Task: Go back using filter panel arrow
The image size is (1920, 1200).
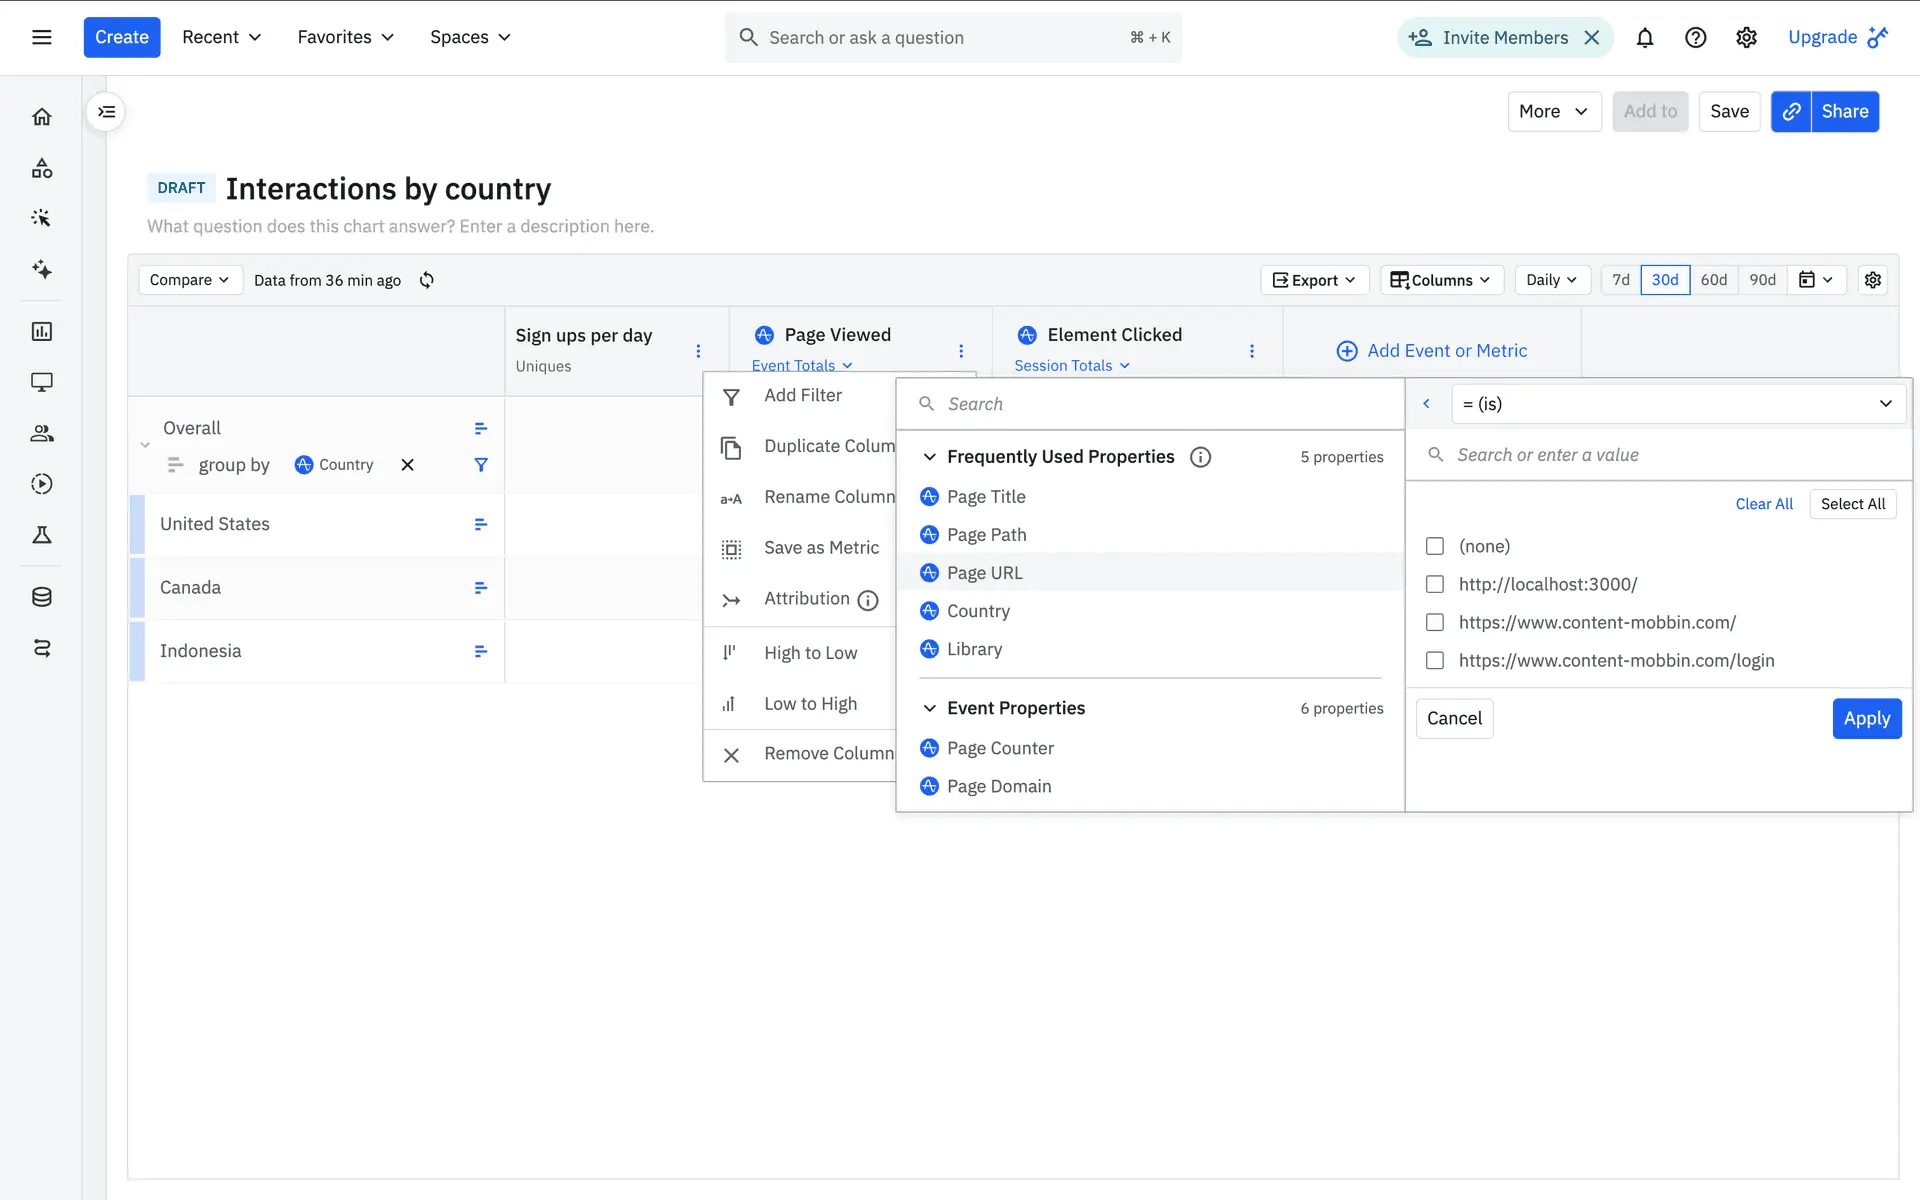Action: click(x=1426, y=404)
